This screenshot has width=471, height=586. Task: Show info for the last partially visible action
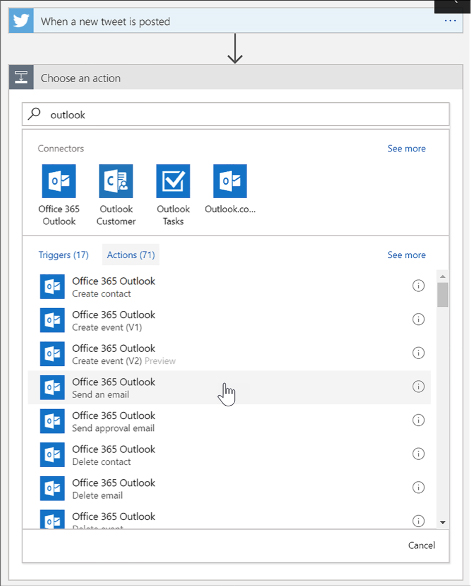pos(418,521)
